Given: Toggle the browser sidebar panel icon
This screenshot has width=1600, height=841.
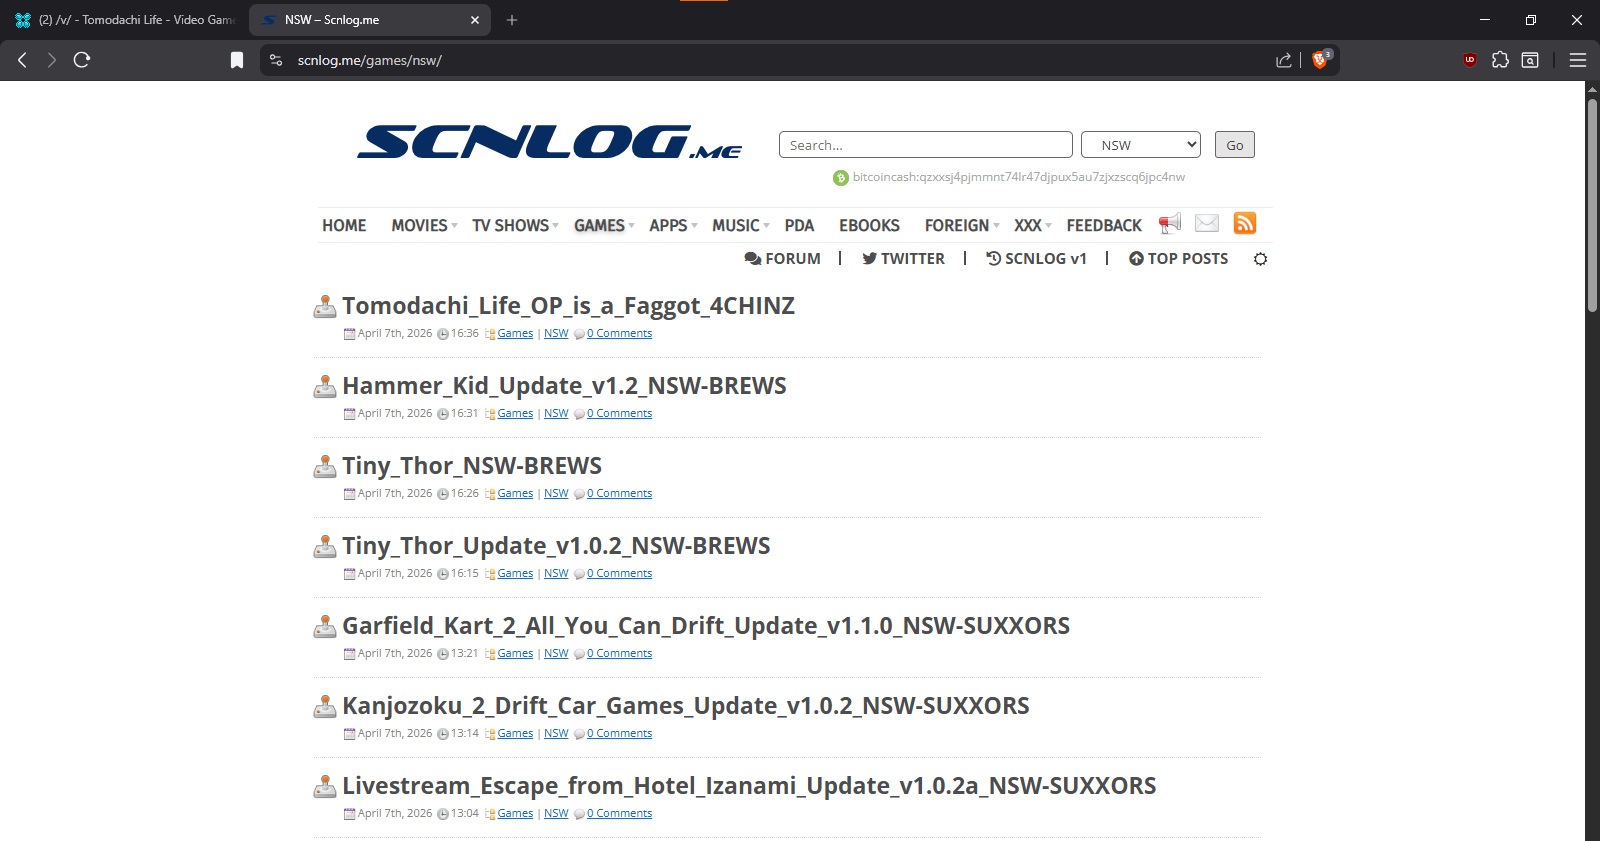Looking at the screenshot, I should [1530, 60].
